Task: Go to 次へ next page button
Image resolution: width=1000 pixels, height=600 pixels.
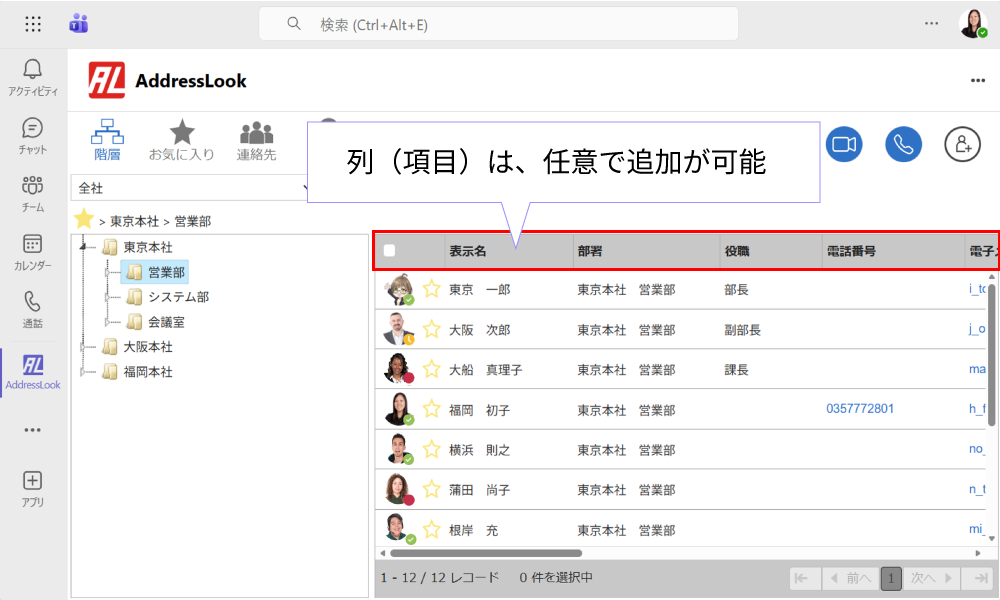Action: click(x=930, y=578)
